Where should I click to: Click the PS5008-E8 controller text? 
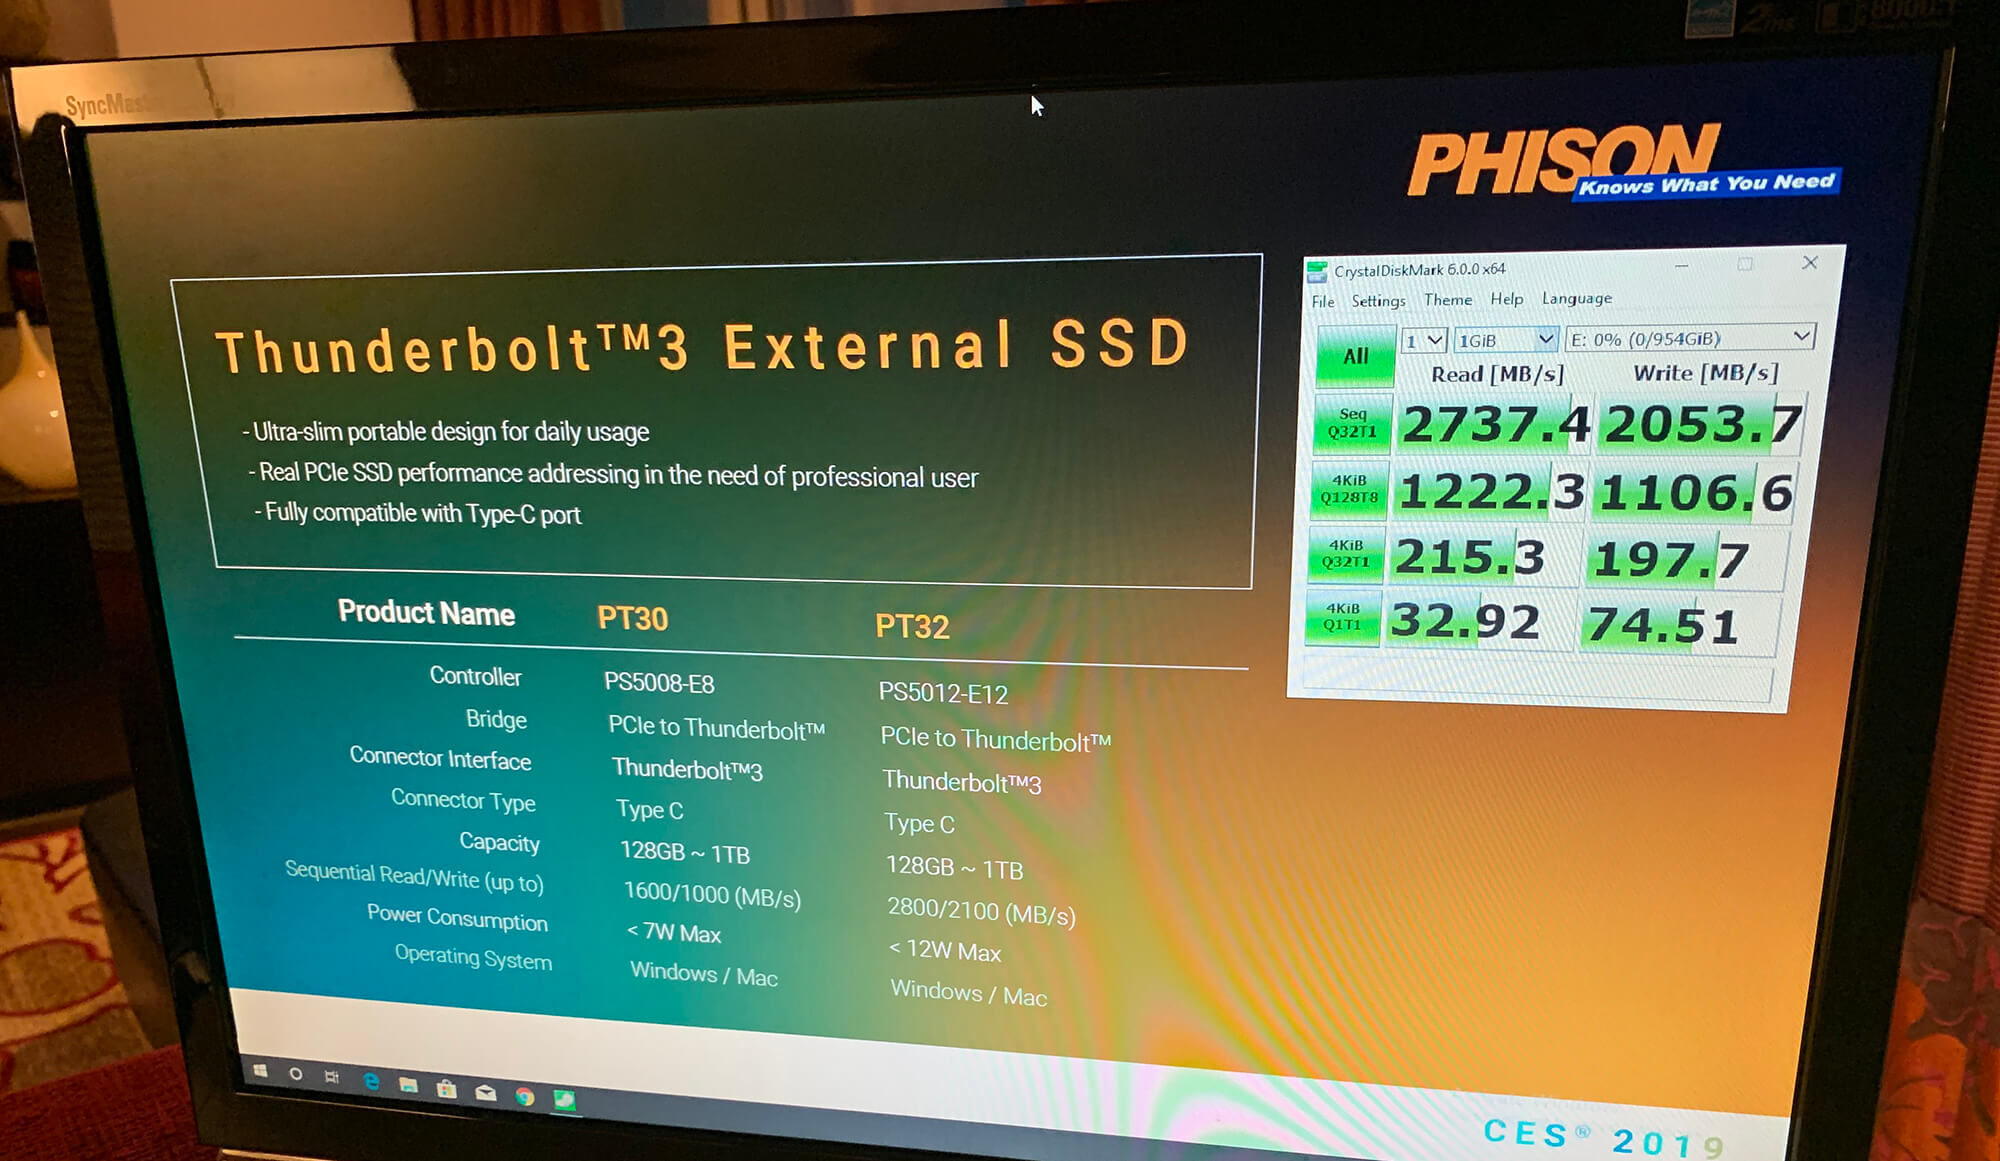pyautogui.click(x=659, y=683)
